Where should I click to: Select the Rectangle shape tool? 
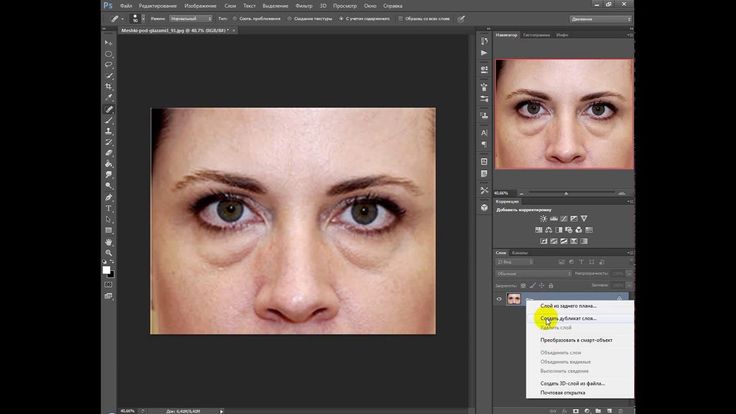[108, 230]
